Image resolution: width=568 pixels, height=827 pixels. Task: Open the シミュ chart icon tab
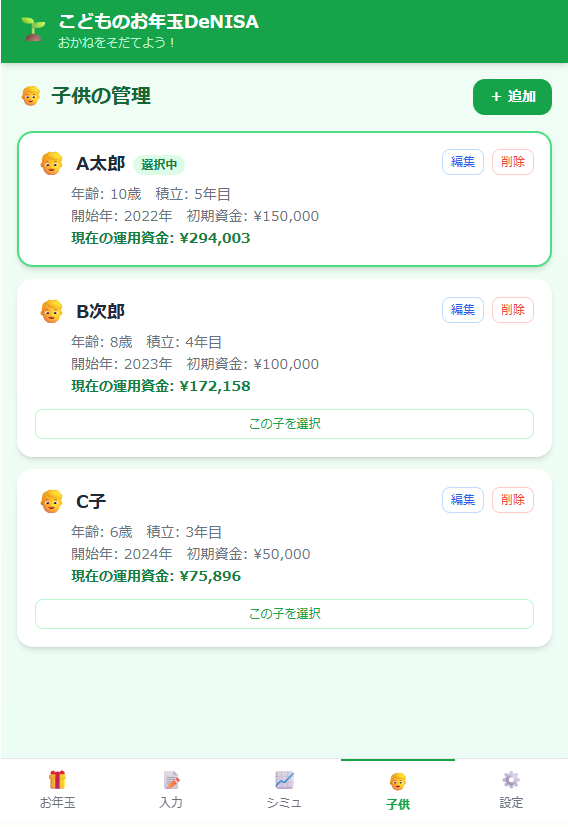[284, 790]
